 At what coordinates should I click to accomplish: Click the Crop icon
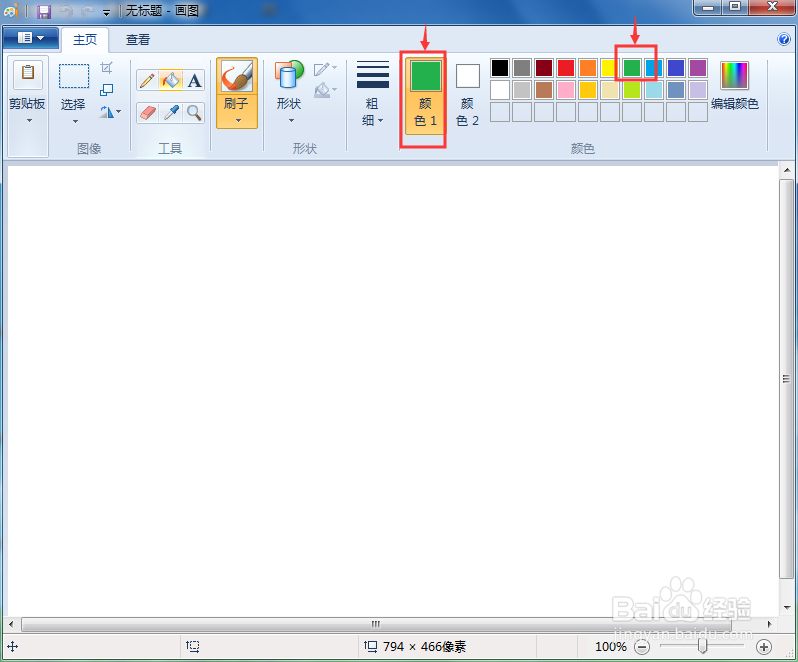point(106,68)
